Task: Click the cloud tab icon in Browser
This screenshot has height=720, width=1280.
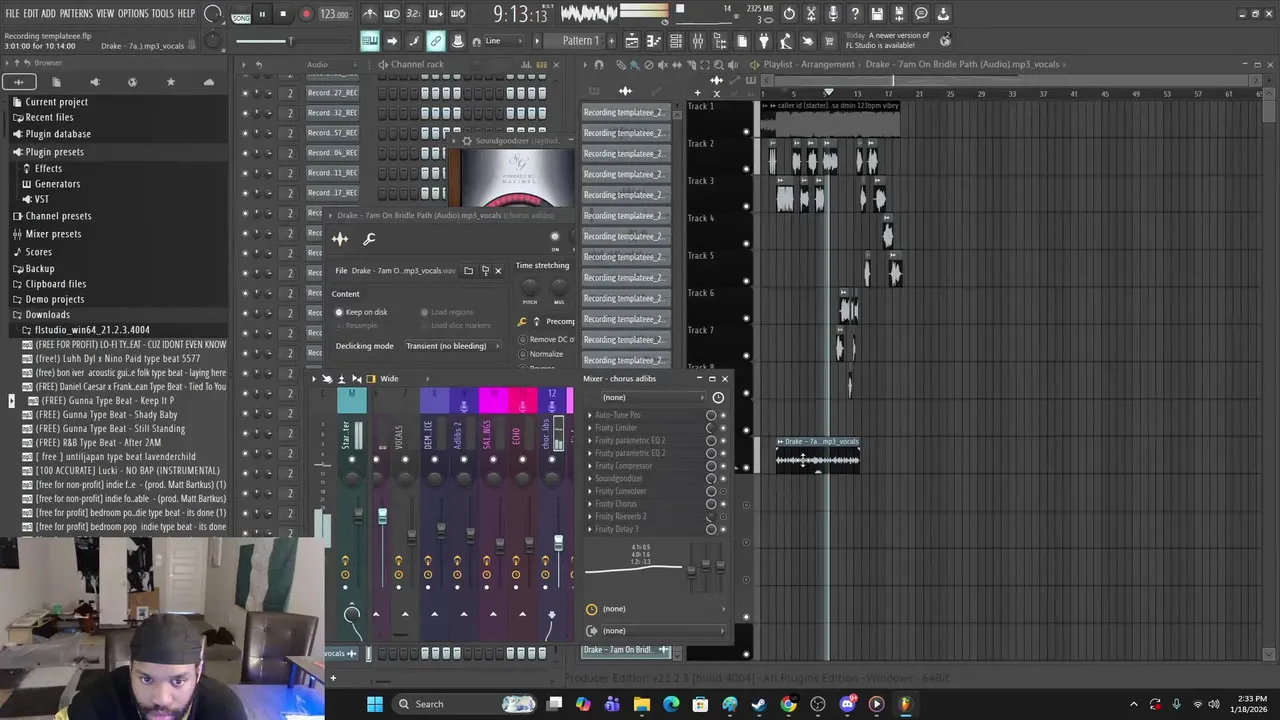Action: point(208,82)
